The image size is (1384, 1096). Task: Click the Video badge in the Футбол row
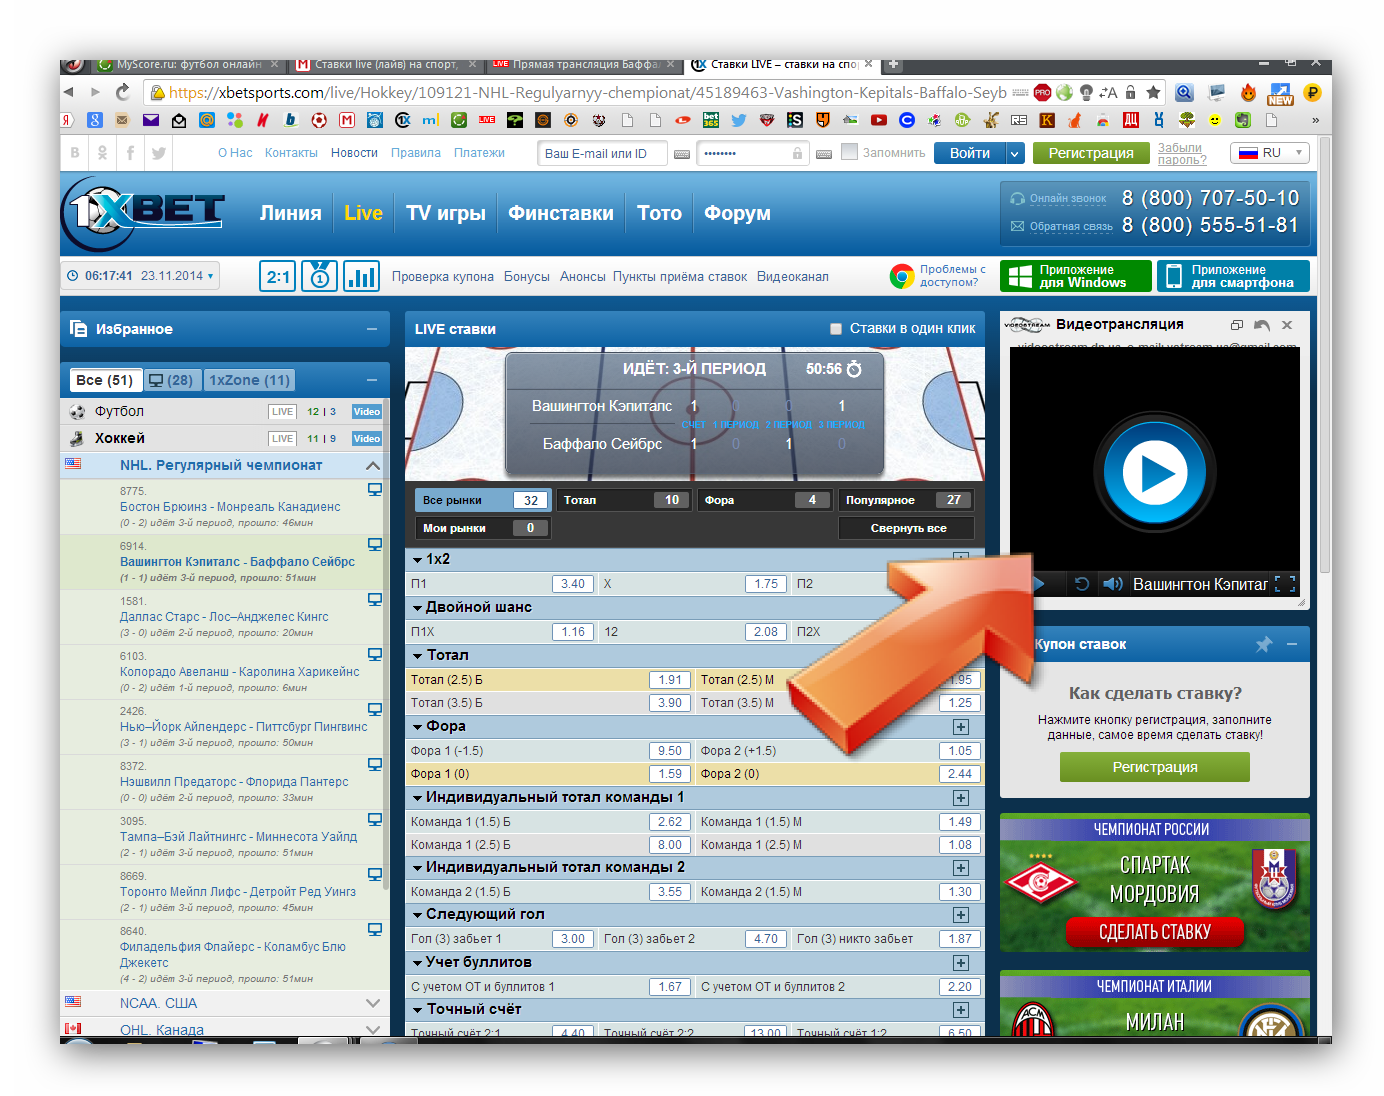367,412
